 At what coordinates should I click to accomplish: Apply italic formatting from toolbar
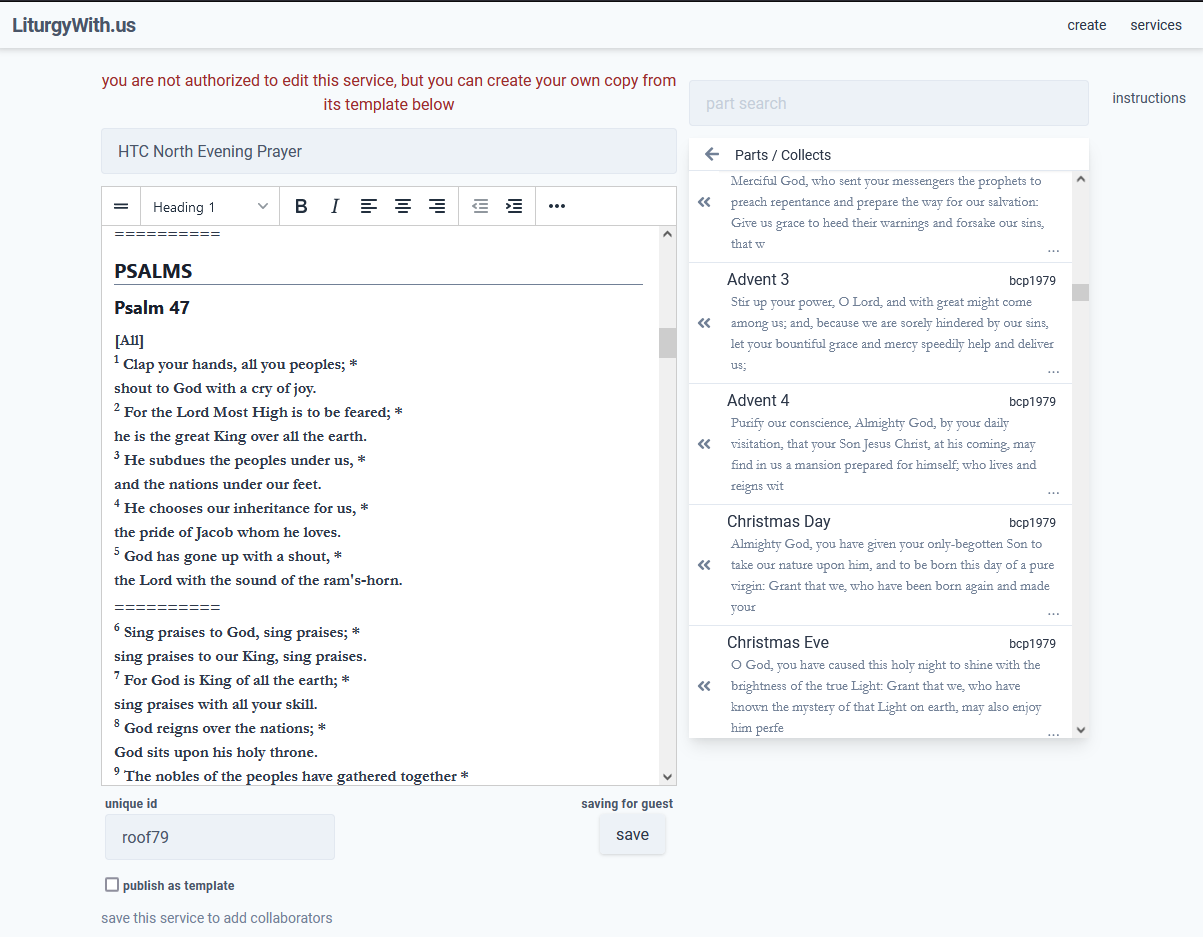(x=335, y=206)
